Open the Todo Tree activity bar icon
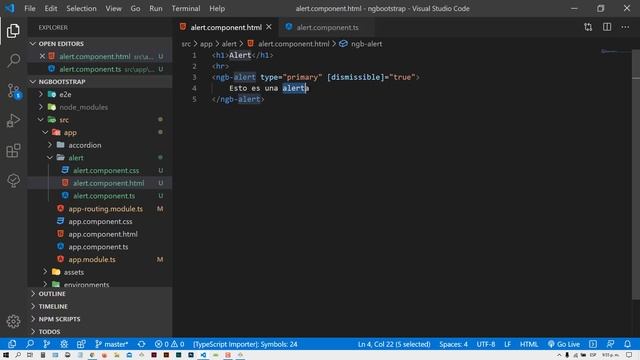640x360 pixels. coord(13,180)
